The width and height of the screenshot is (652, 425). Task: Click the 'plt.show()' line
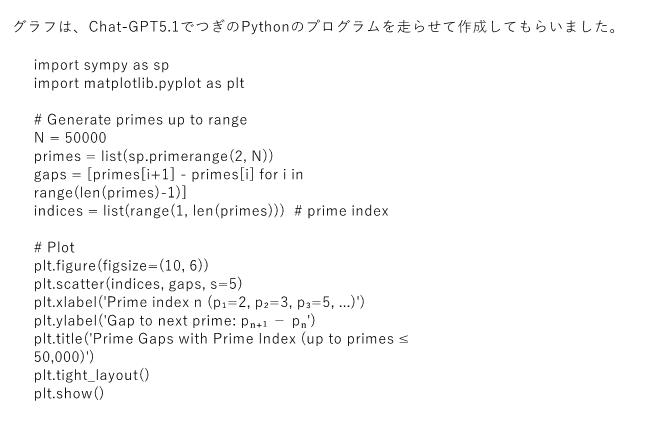click(x=69, y=393)
